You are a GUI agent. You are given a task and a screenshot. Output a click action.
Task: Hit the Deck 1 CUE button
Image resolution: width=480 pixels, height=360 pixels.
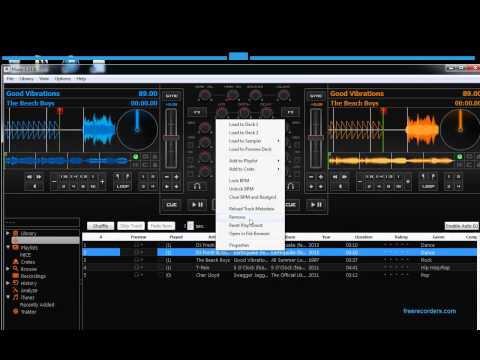[x=172, y=204]
